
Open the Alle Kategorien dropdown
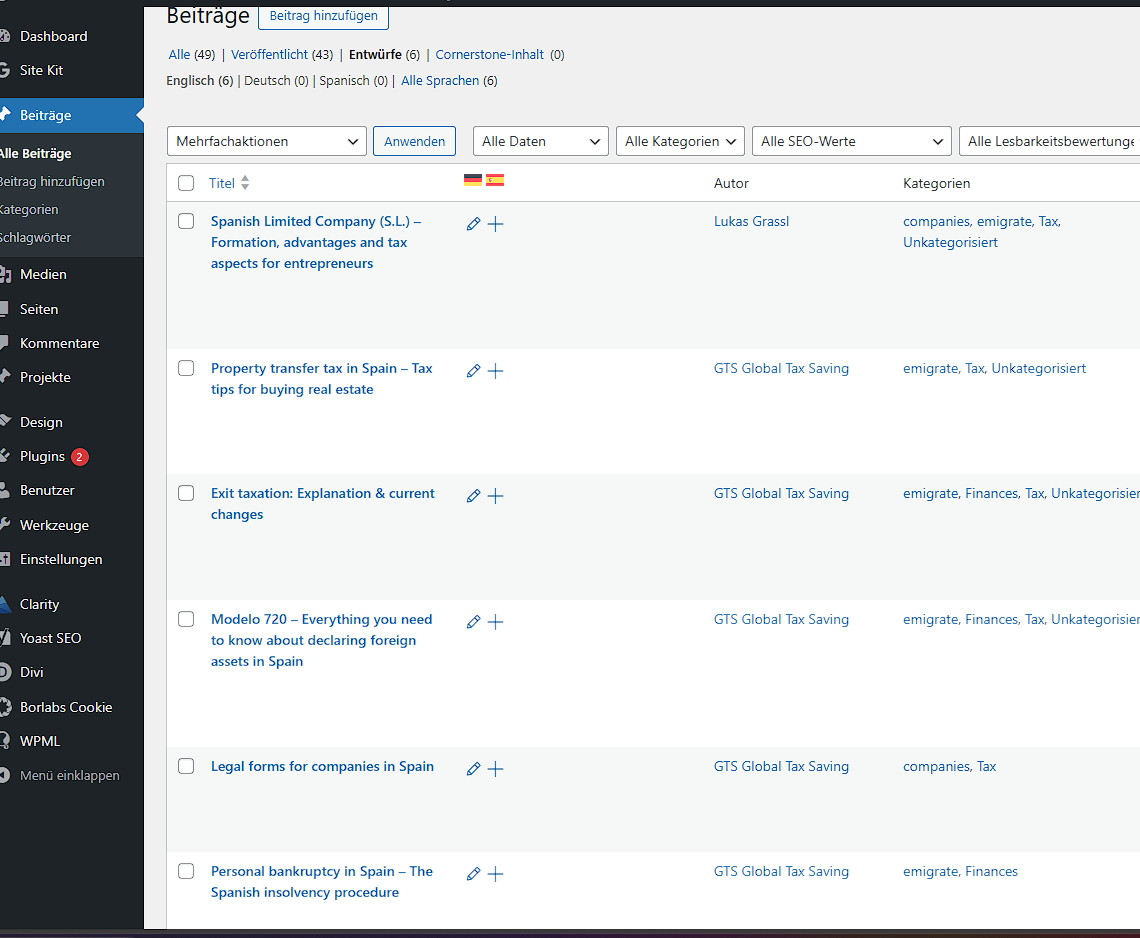[x=680, y=141]
